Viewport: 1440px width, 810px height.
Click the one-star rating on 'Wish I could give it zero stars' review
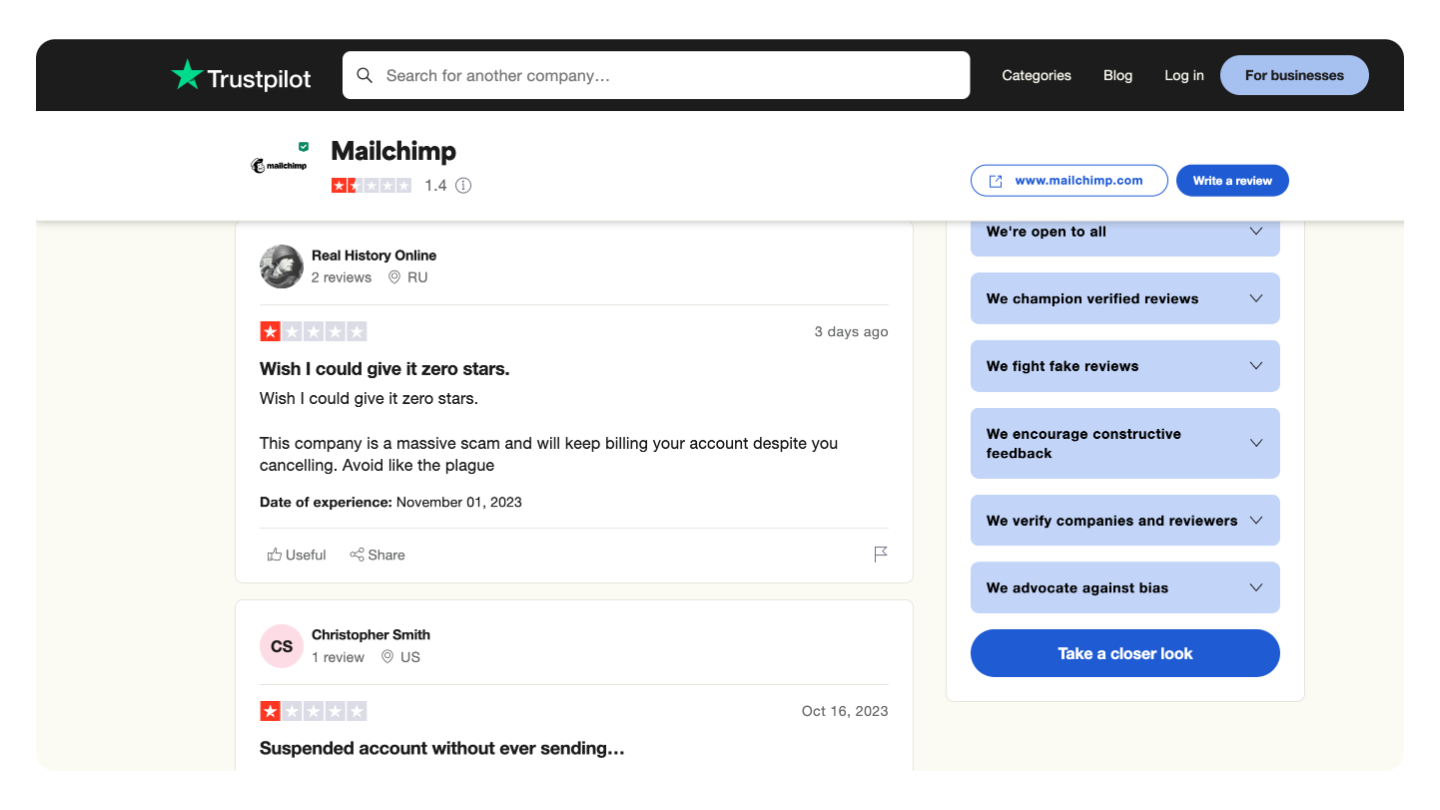coord(313,332)
